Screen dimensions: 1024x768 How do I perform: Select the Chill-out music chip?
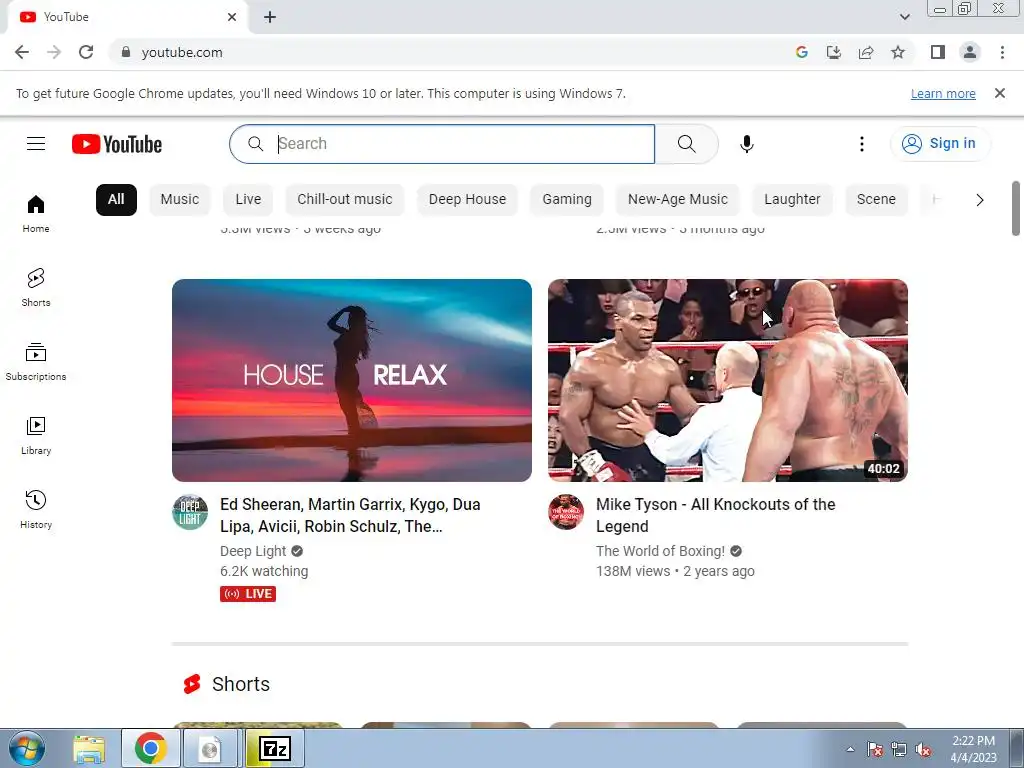click(x=345, y=200)
